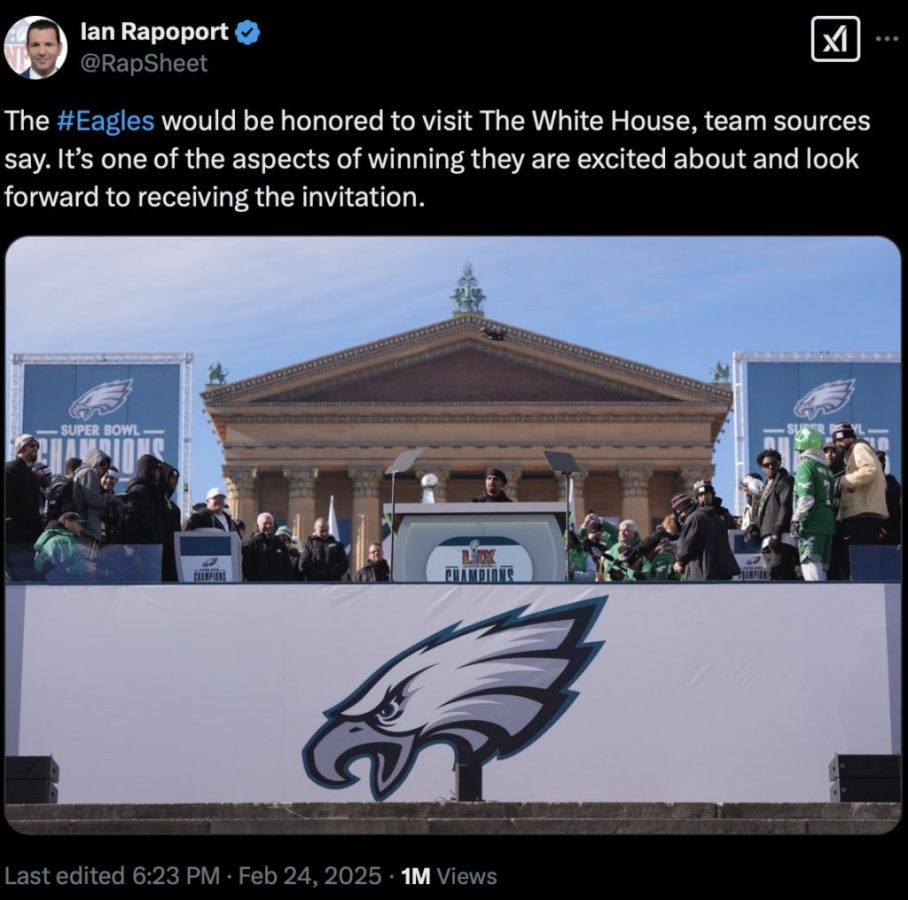Open the @RapSheet handle link
The image size is (908, 900).
(x=144, y=63)
